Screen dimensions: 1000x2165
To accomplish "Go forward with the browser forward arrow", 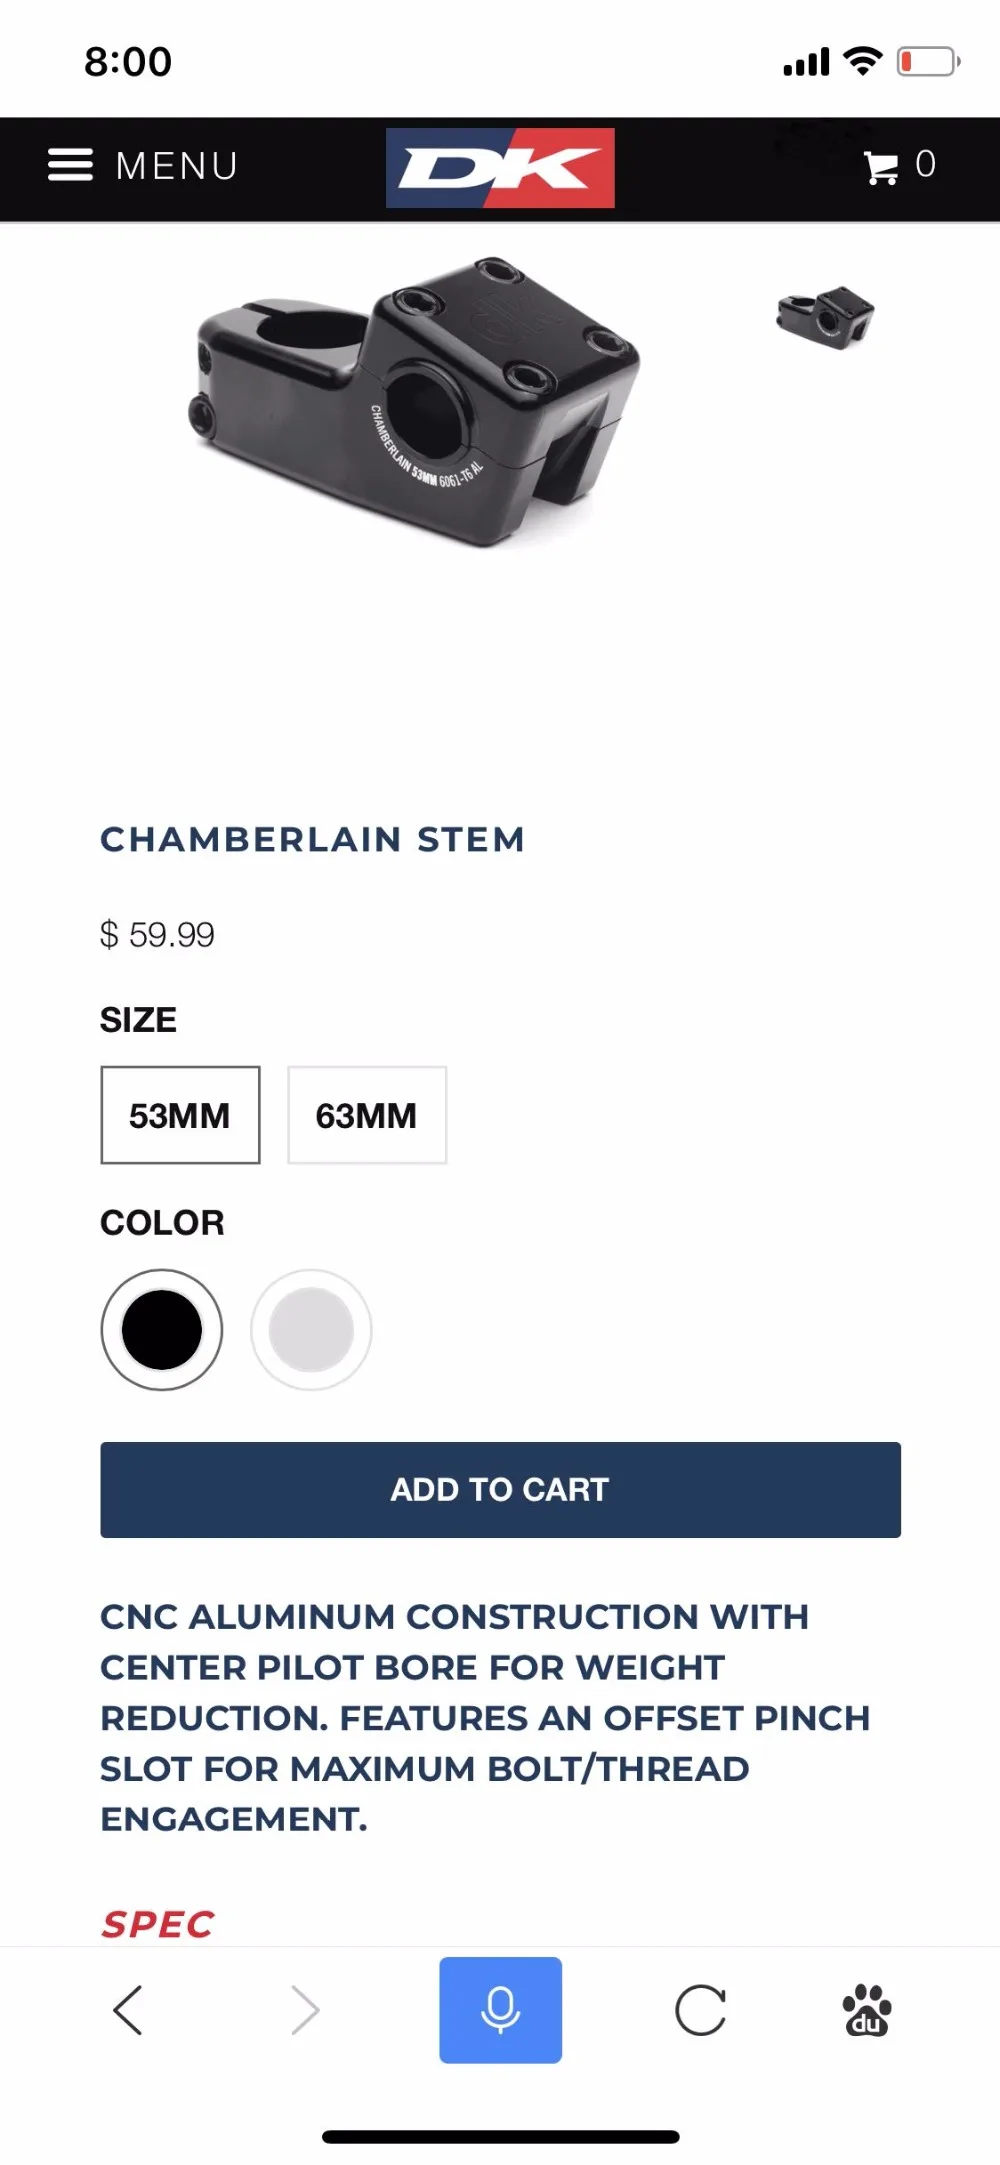I will (x=305, y=2010).
